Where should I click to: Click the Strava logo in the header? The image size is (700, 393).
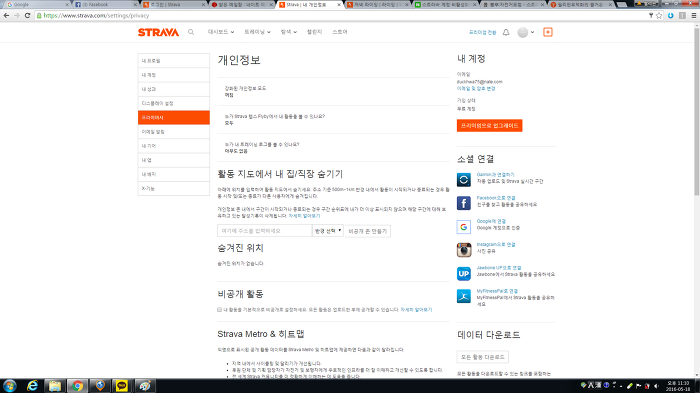coord(158,32)
